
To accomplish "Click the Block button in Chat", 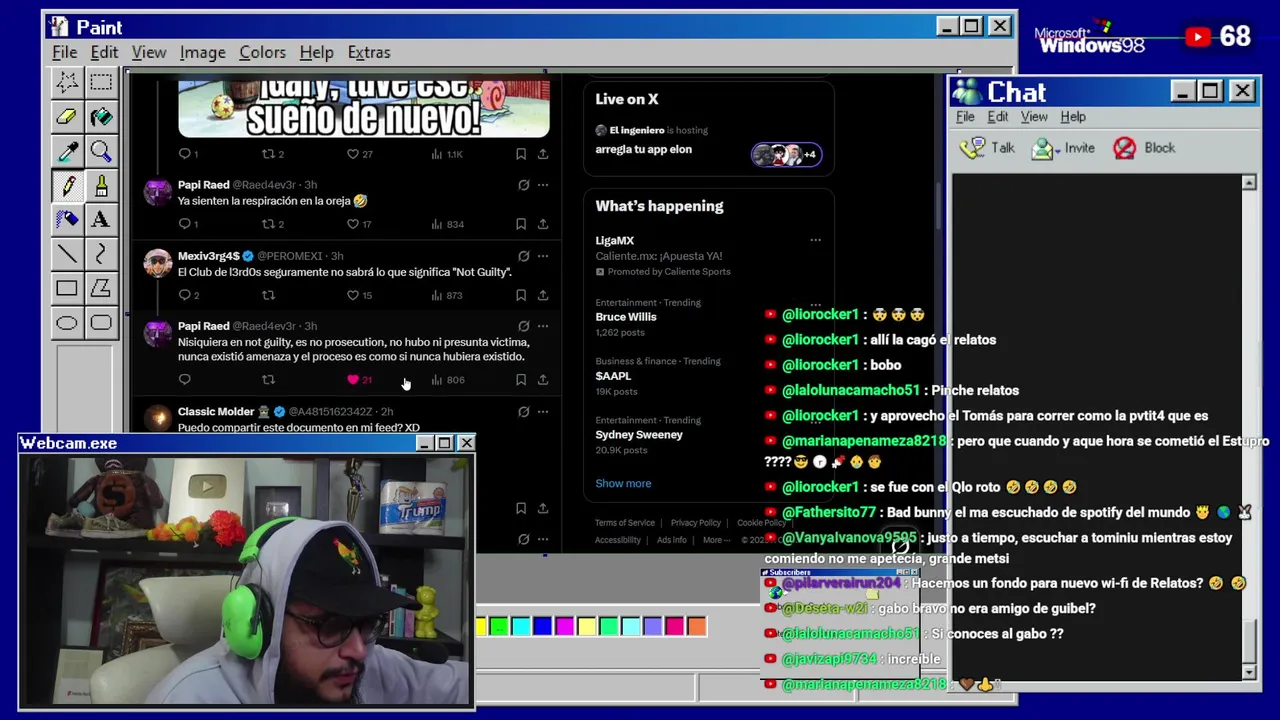I will point(1144,148).
